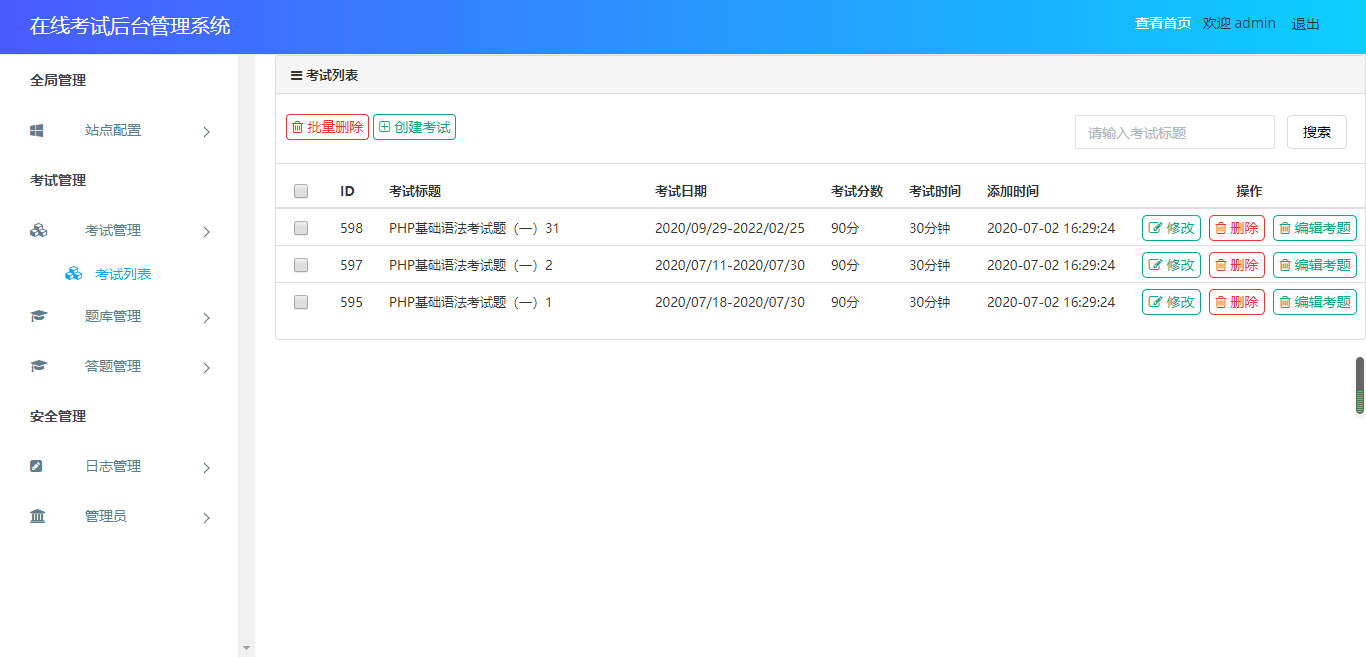This screenshot has height=657, width=1366.
Task: Focus the 请输入考试标题 search field
Action: click(x=1174, y=132)
